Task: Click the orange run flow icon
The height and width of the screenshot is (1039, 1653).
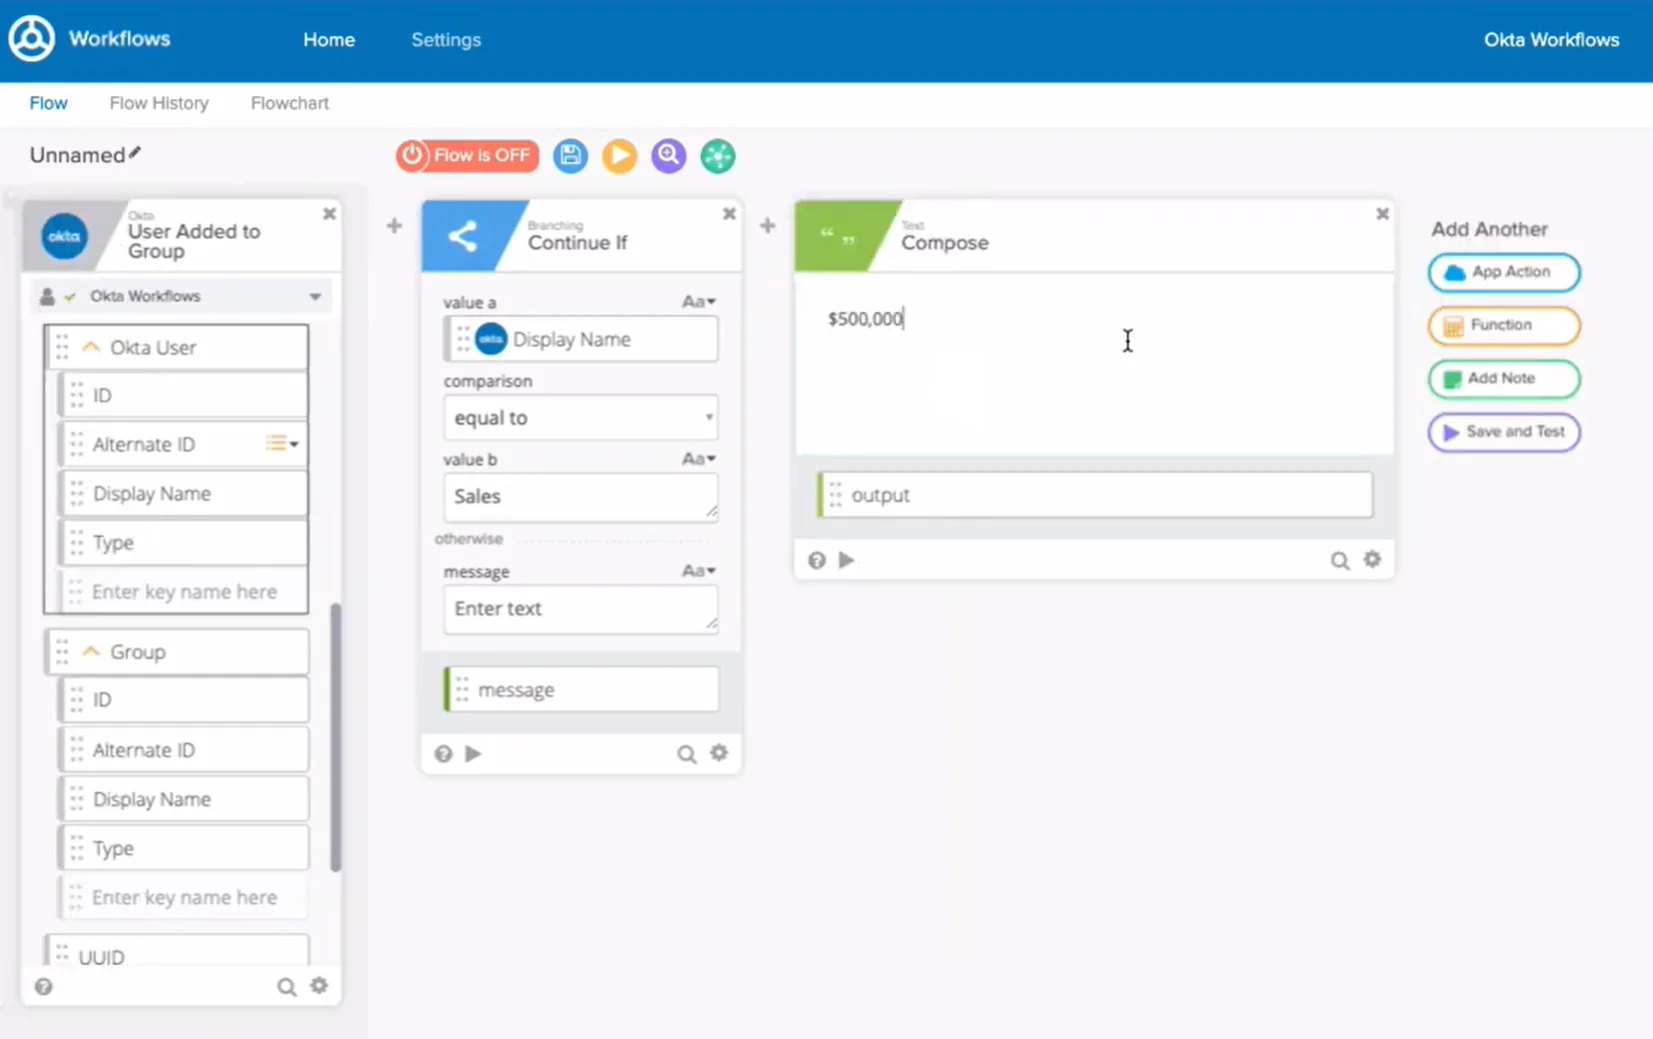Action: point(619,155)
